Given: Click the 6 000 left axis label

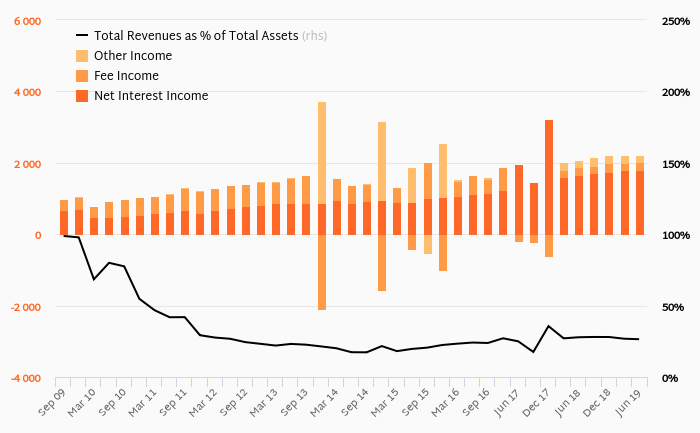Looking at the screenshot, I should point(28,21).
